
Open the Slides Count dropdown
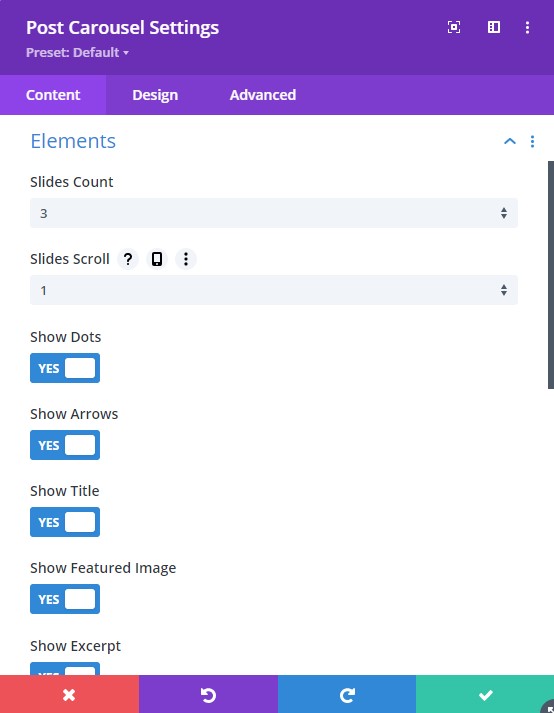tap(274, 213)
